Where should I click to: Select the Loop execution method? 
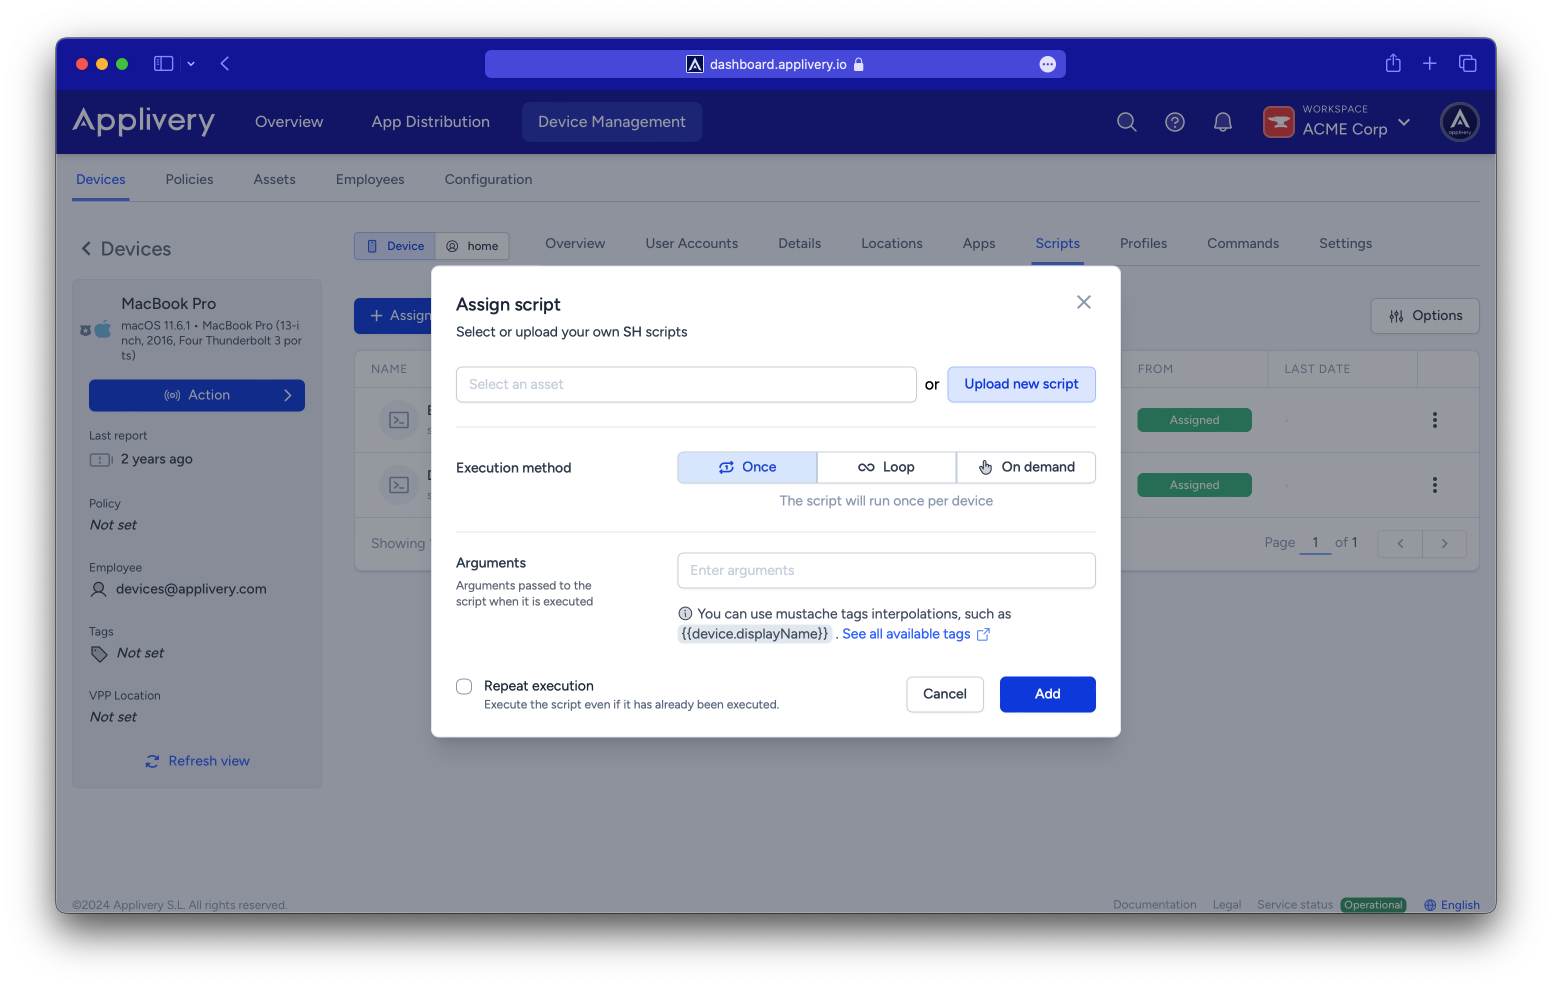pos(887,467)
